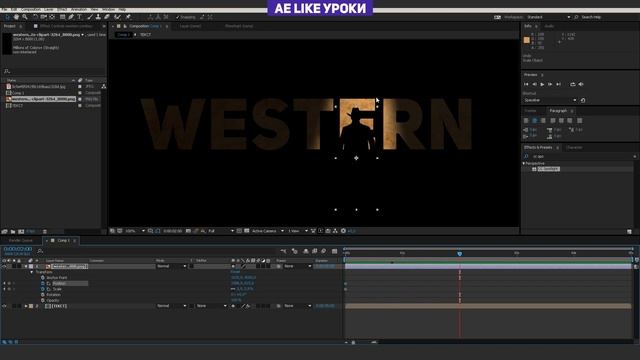Image resolution: width=640 pixels, height=360 pixels.
Task: Select the Brush tool
Action: (90, 17)
